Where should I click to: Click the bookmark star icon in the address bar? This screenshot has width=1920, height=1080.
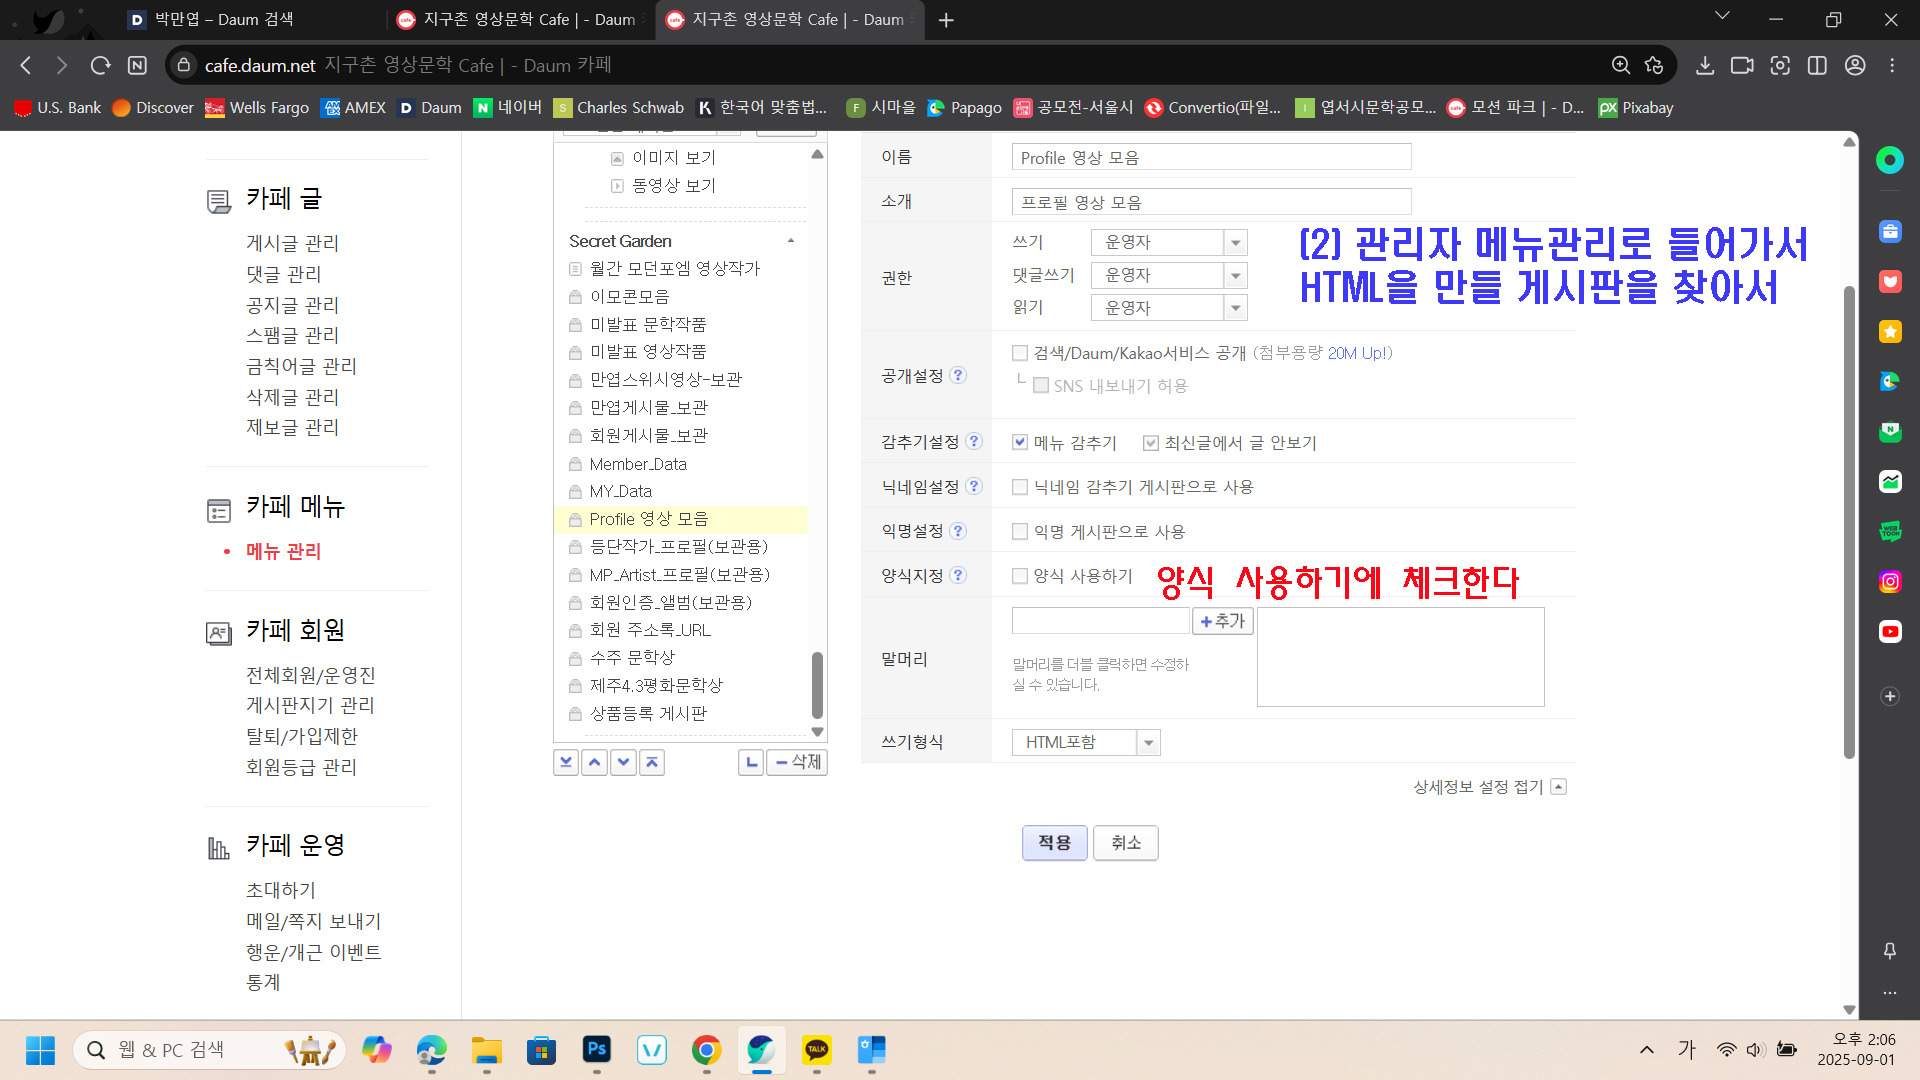1654,65
